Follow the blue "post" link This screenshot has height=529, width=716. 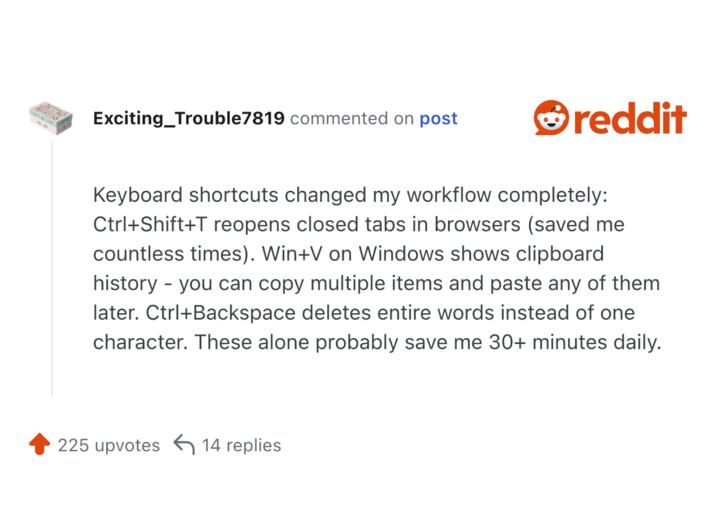pyautogui.click(x=438, y=118)
